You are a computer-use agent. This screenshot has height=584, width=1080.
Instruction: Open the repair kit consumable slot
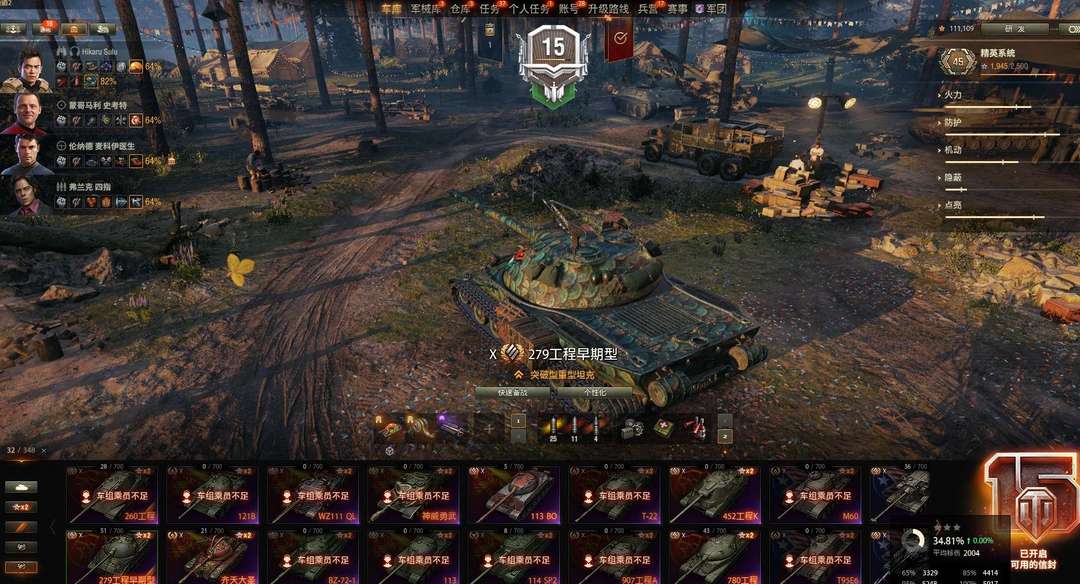(x=631, y=428)
